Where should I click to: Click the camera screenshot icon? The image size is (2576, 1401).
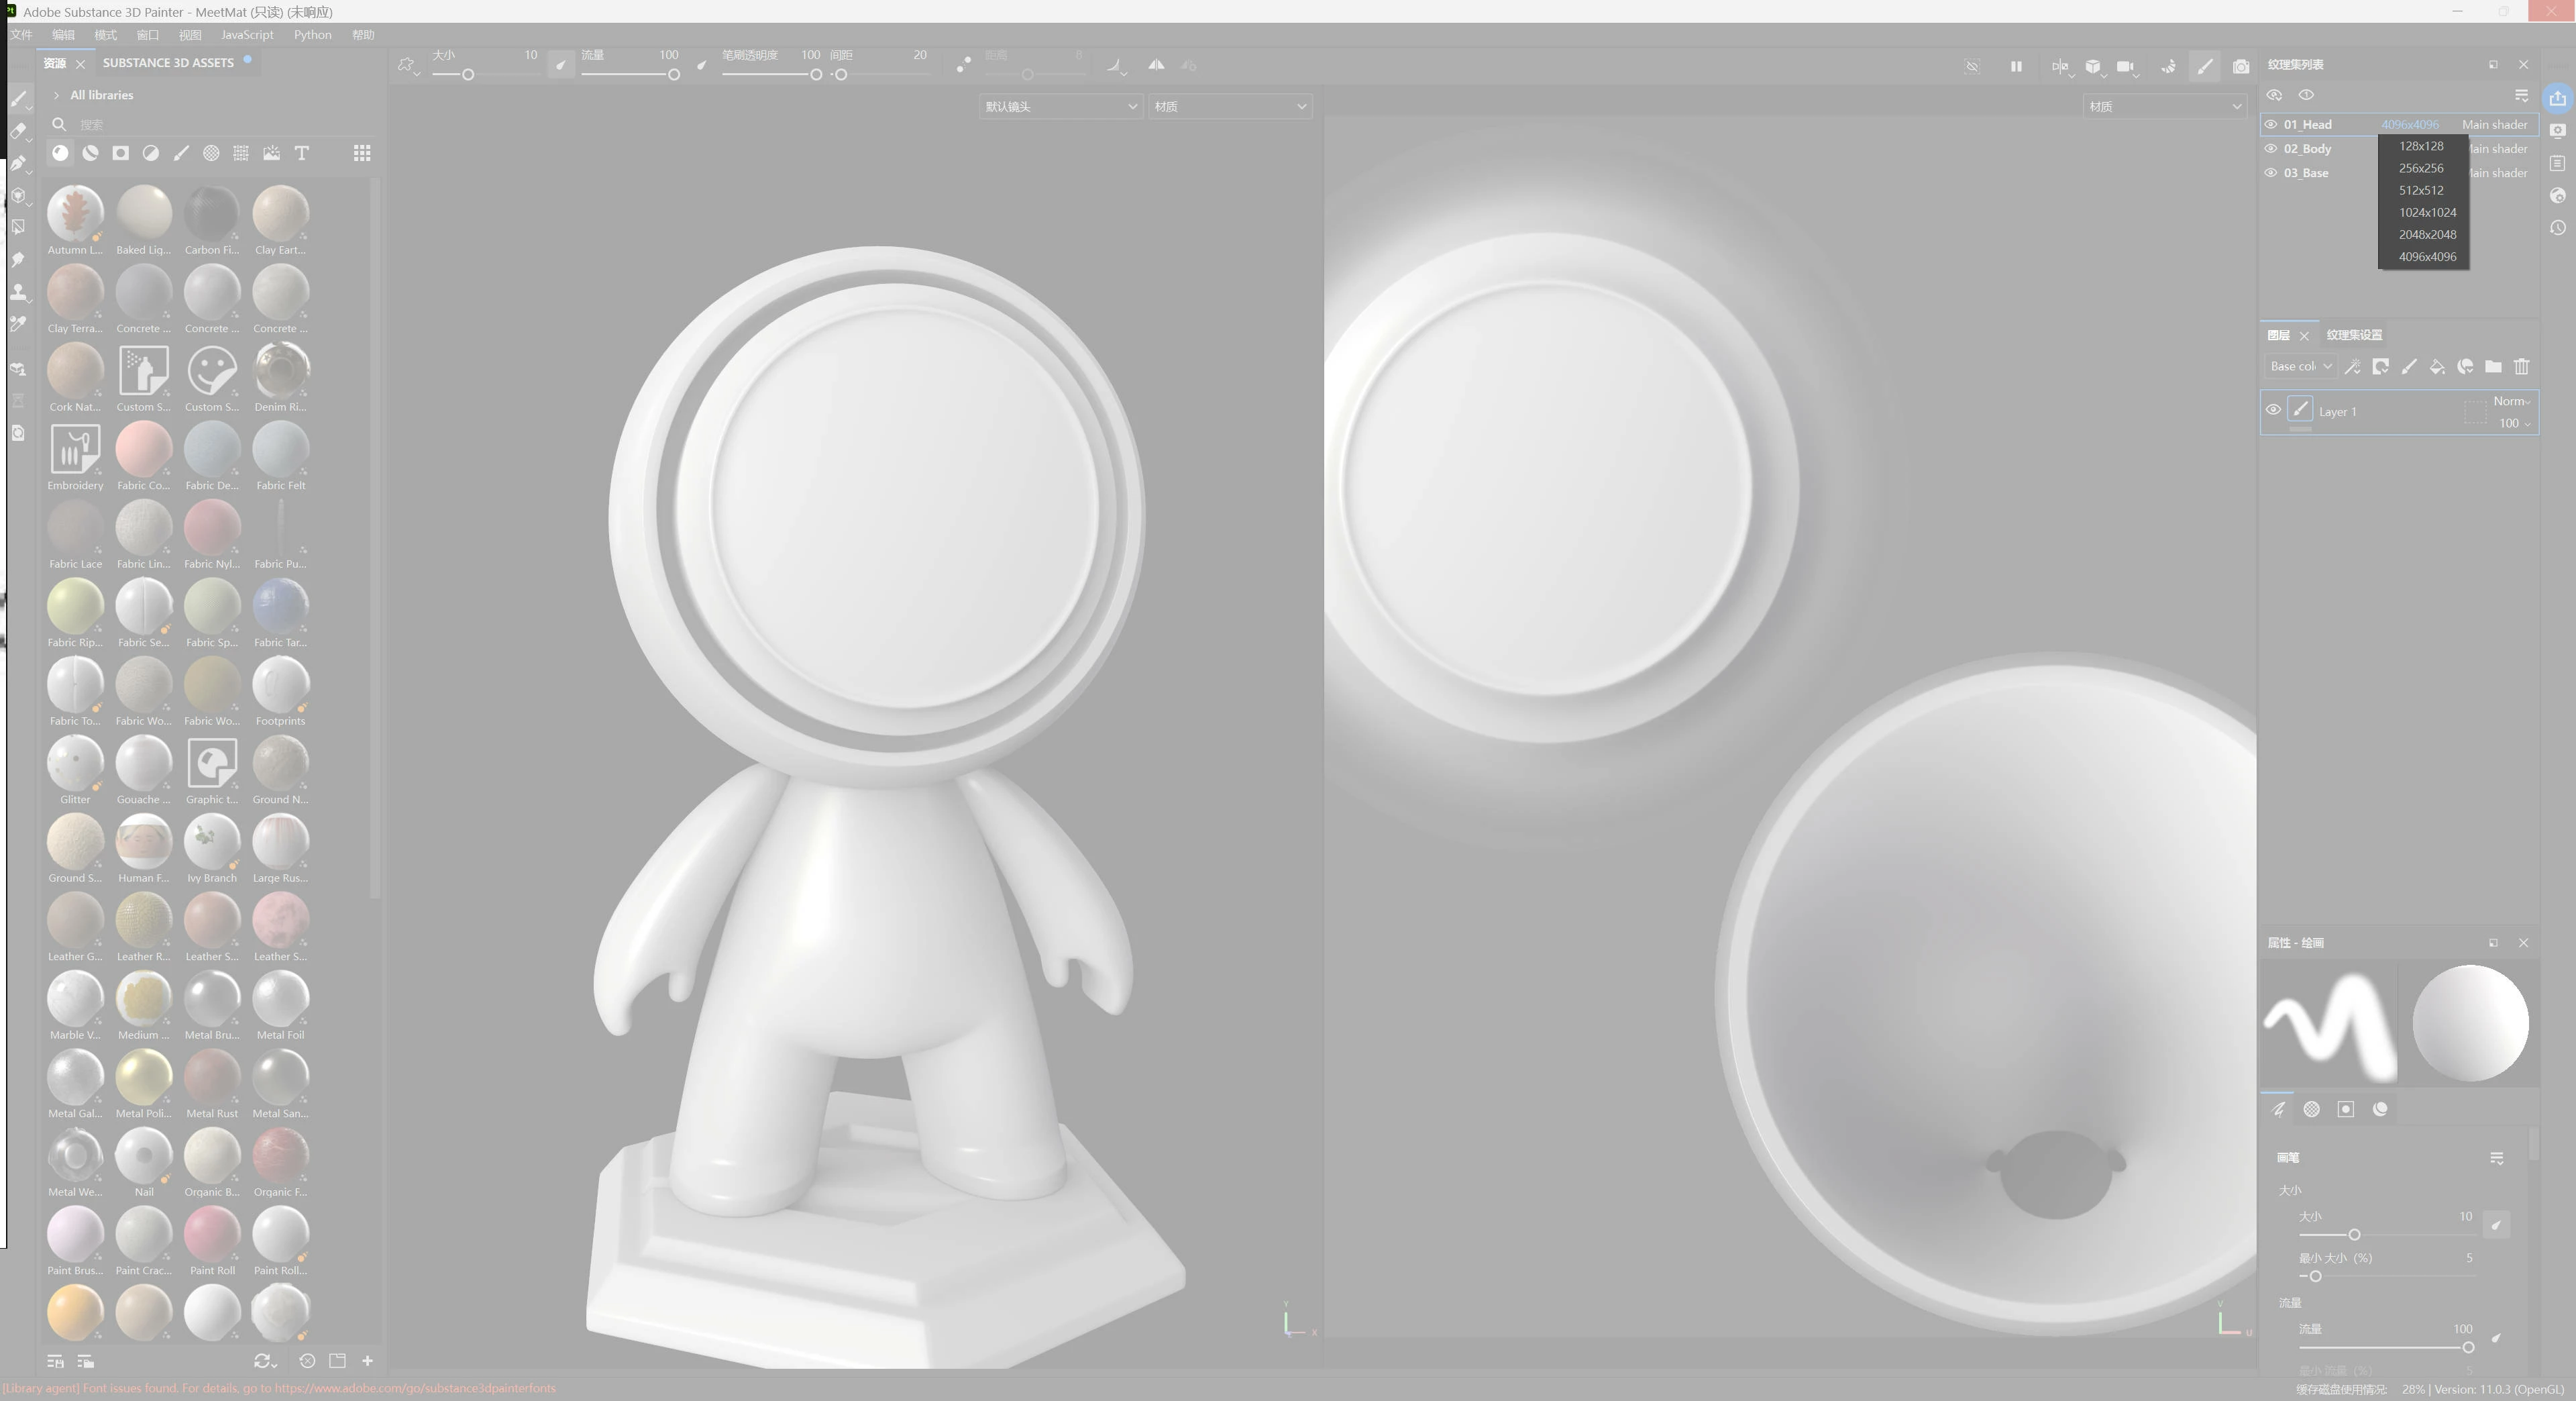click(x=2240, y=67)
